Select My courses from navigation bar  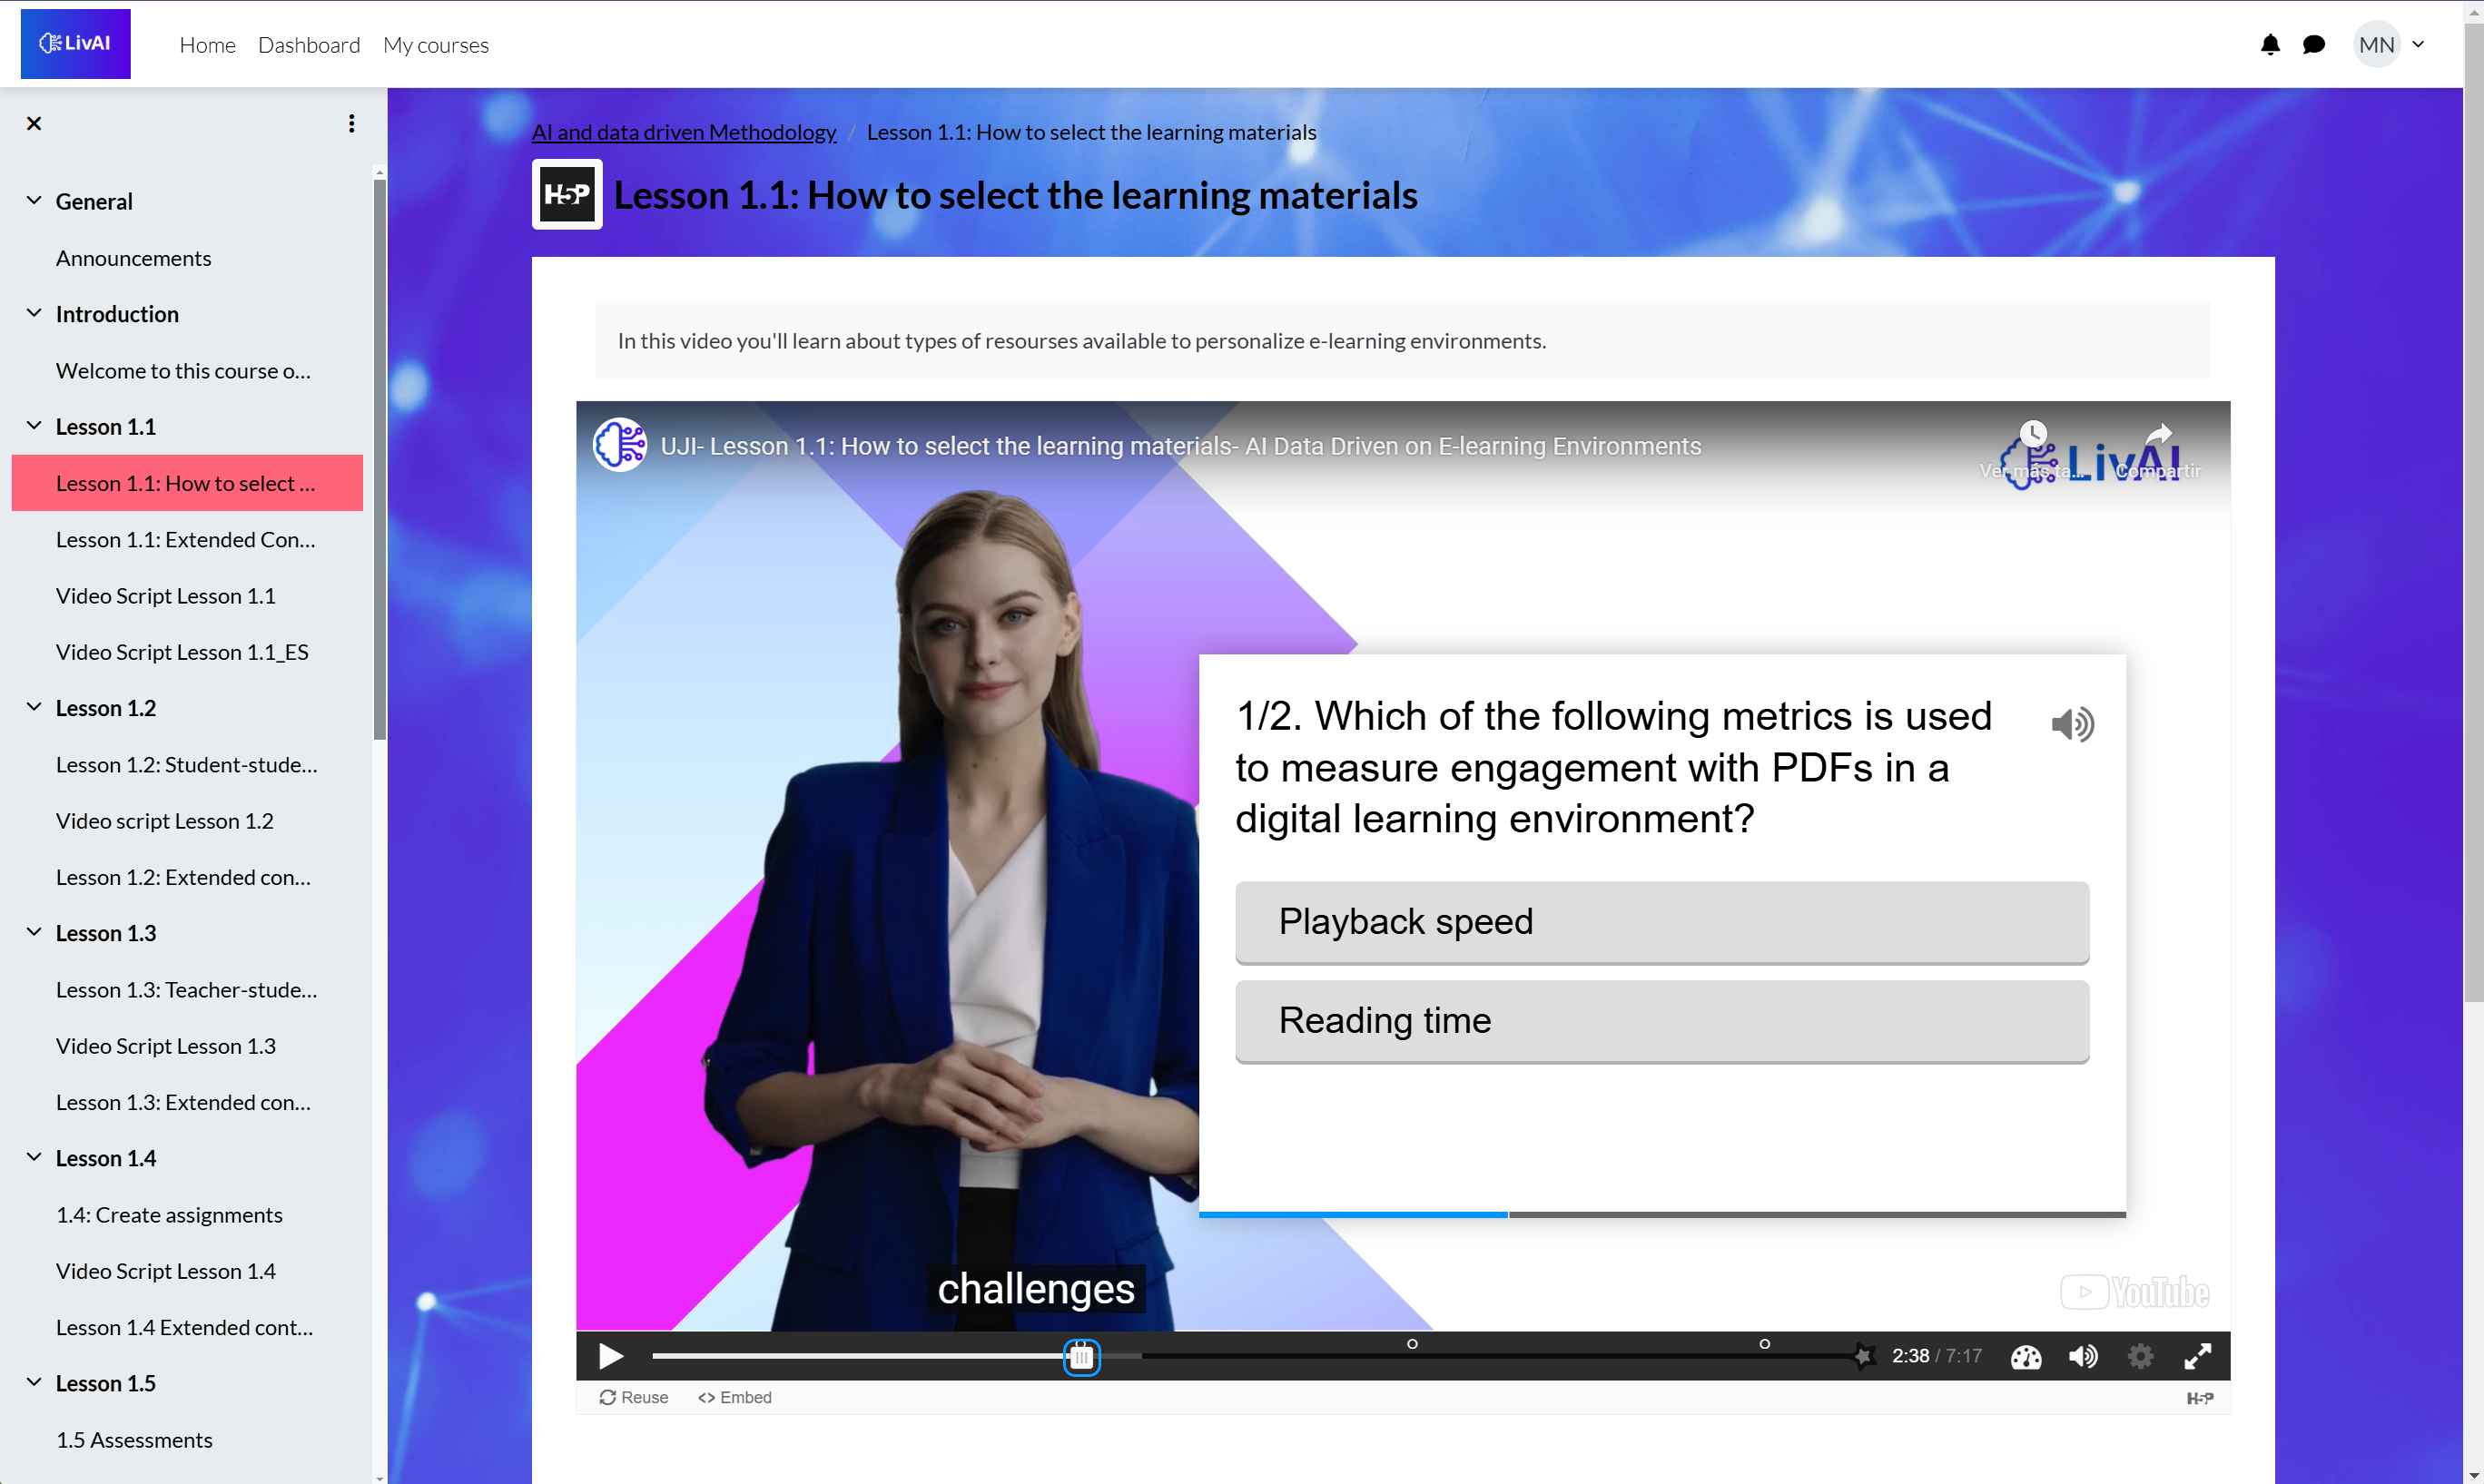pyautogui.click(x=437, y=44)
